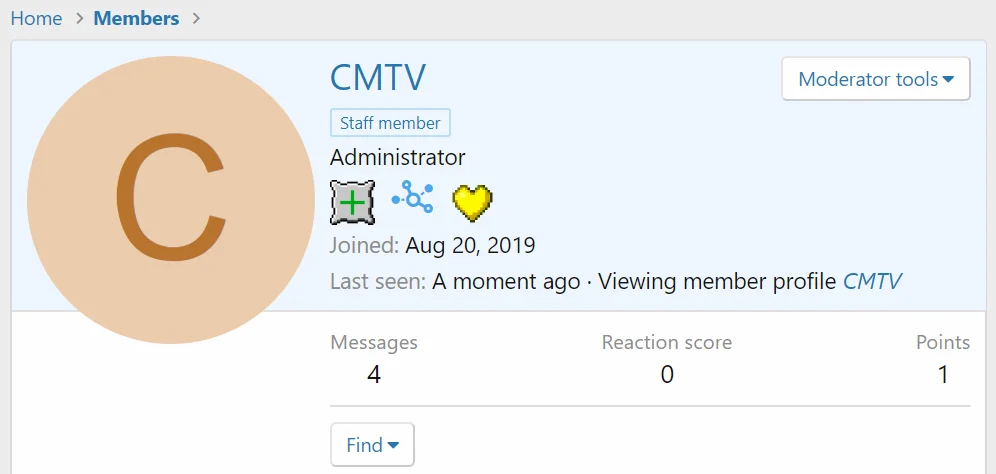Open the italic CMTV profile link
The width and height of the screenshot is (996, 474).
(872, 281)
